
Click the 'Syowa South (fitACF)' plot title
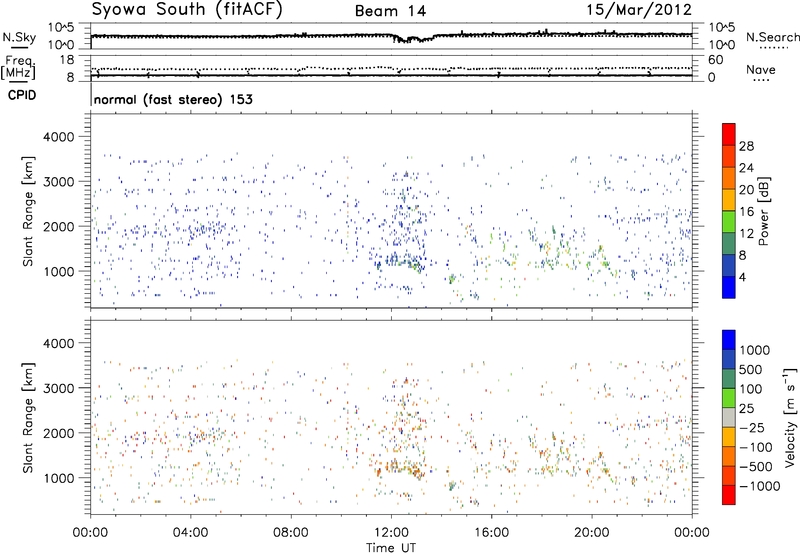(187, 10)
